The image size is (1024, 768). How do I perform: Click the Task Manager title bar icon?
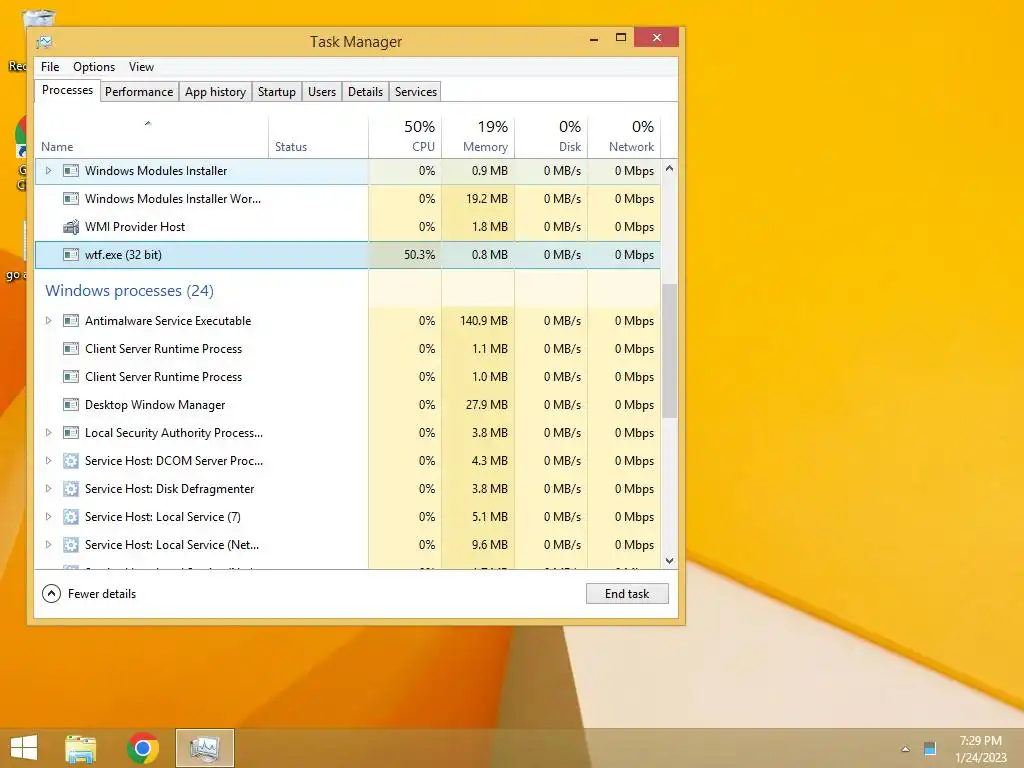(44, 42)
